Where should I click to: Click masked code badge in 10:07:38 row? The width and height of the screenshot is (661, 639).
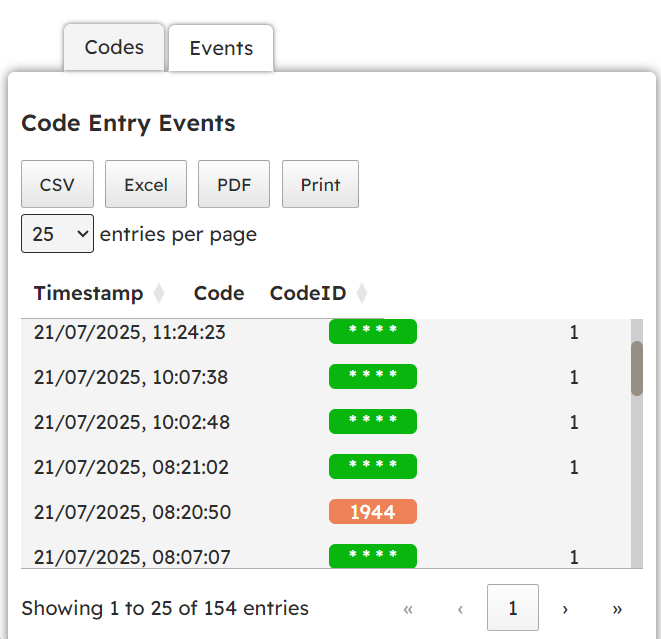(373, 376)
